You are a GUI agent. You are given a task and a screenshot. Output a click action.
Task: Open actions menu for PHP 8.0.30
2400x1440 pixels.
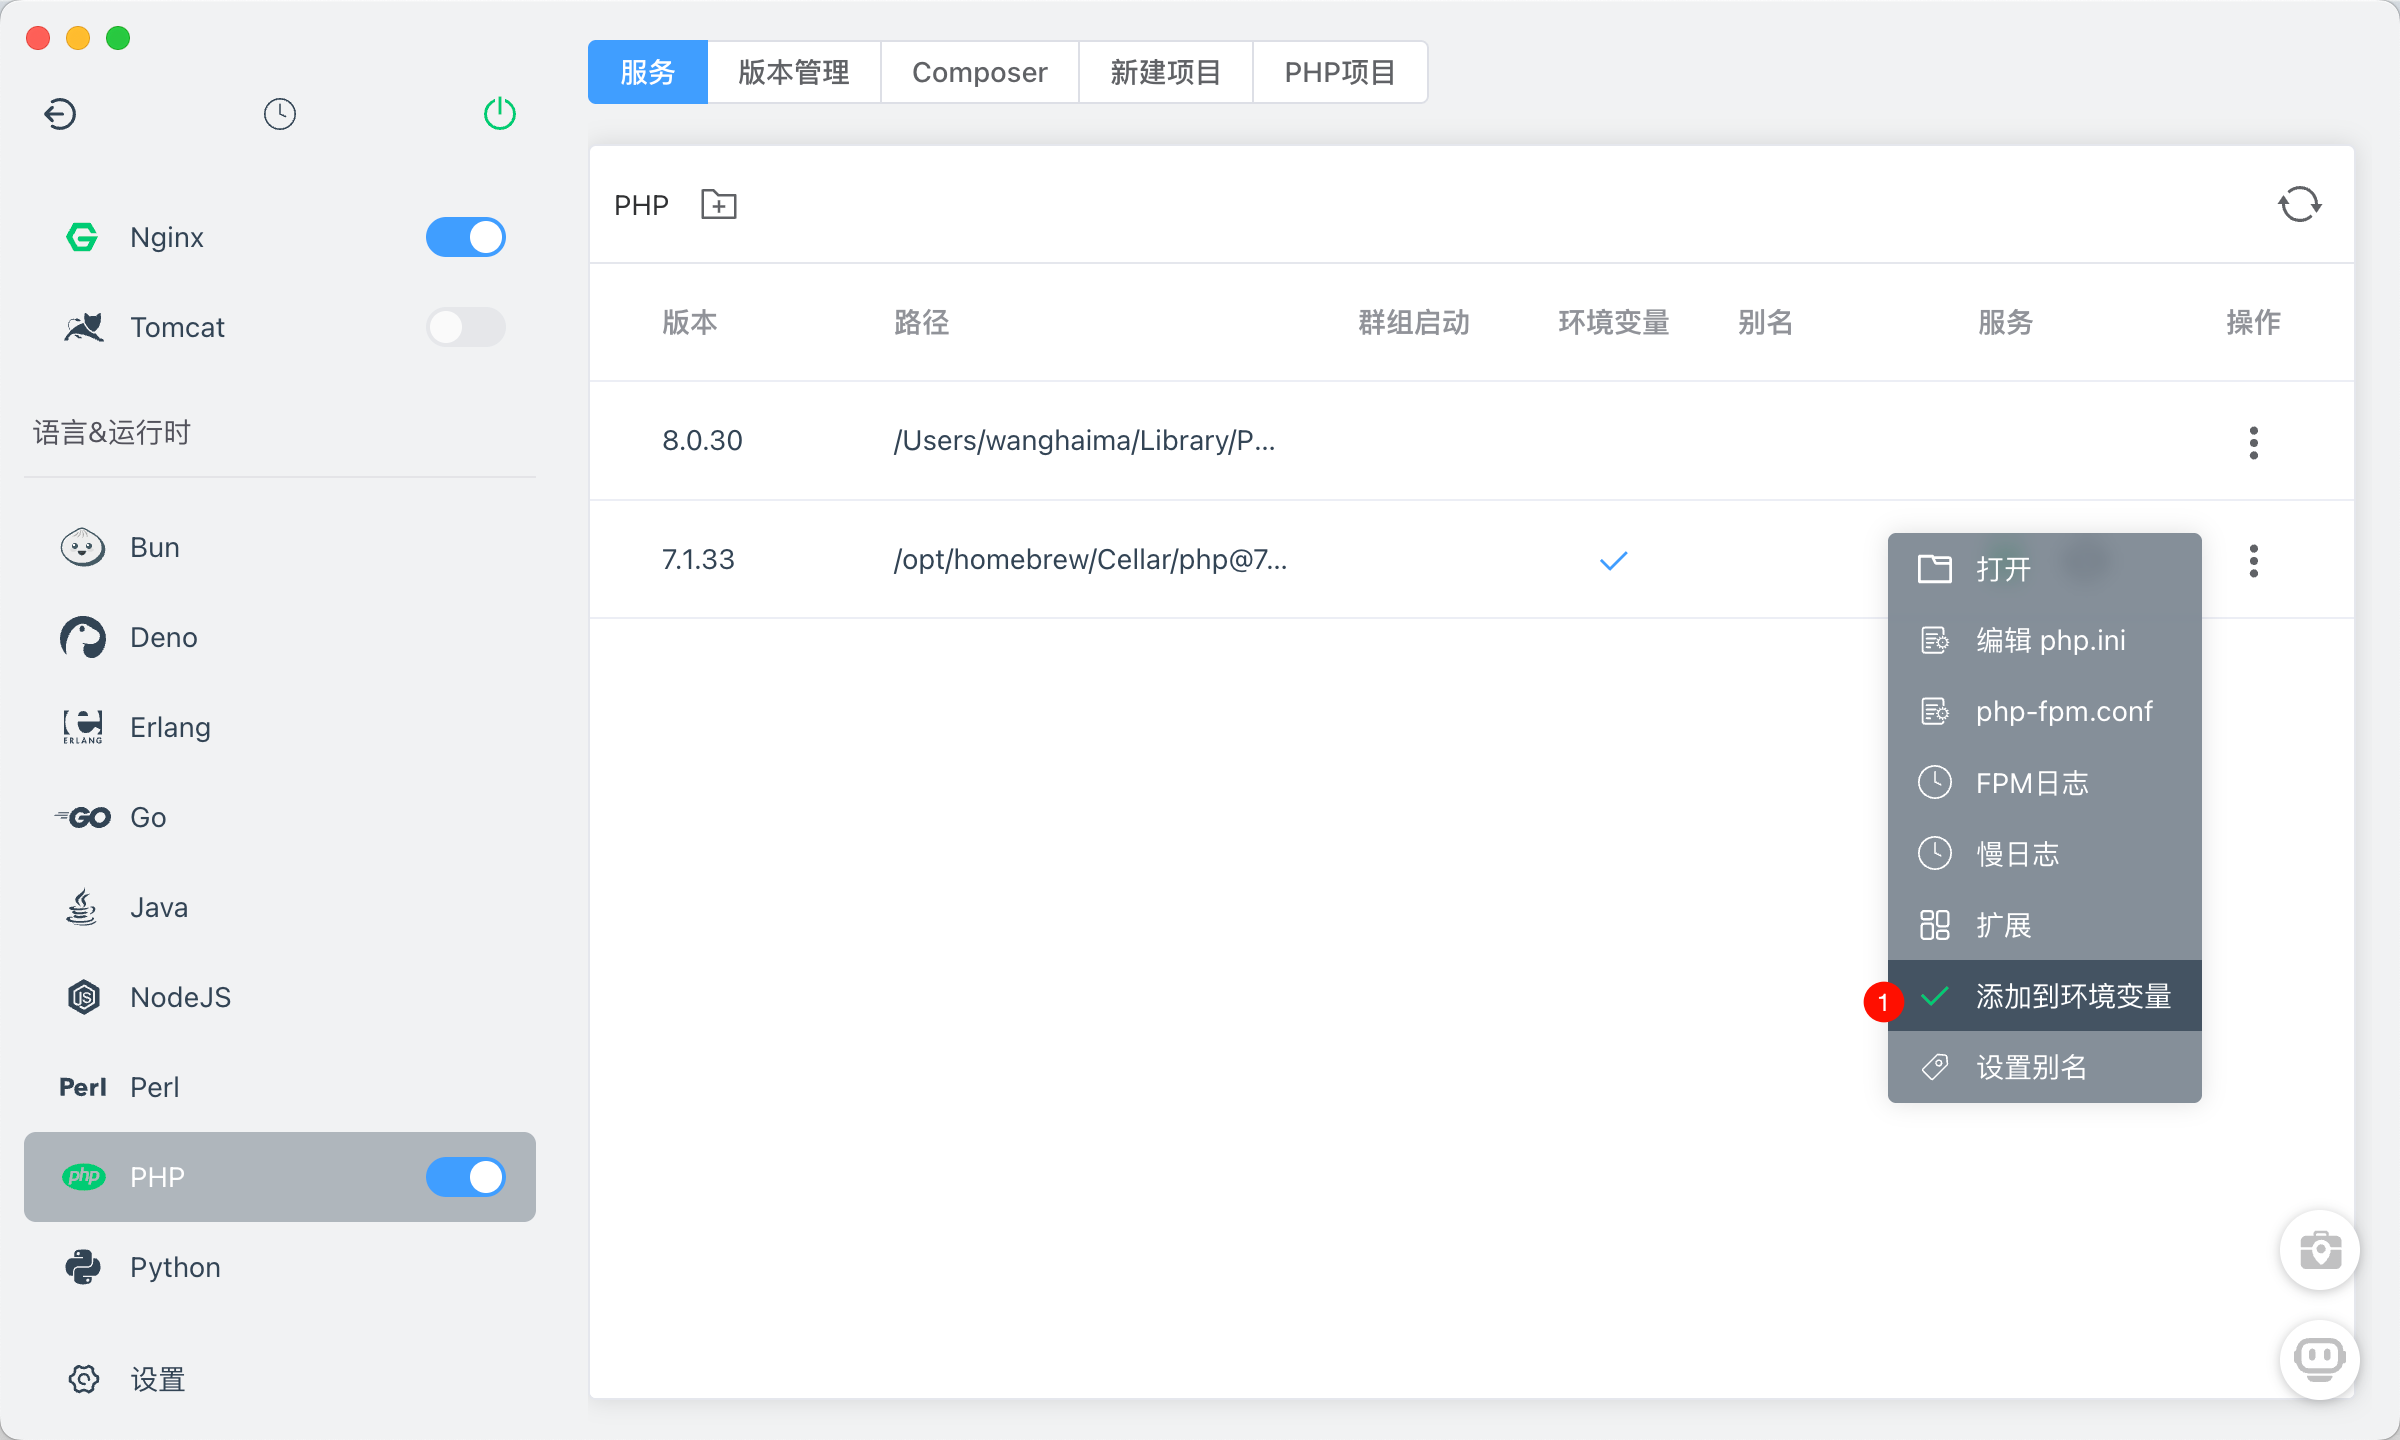coord(2254,442)
